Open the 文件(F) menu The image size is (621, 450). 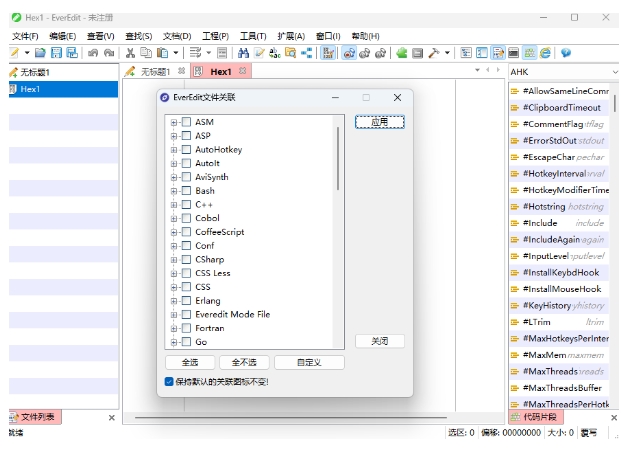[25, 36]
